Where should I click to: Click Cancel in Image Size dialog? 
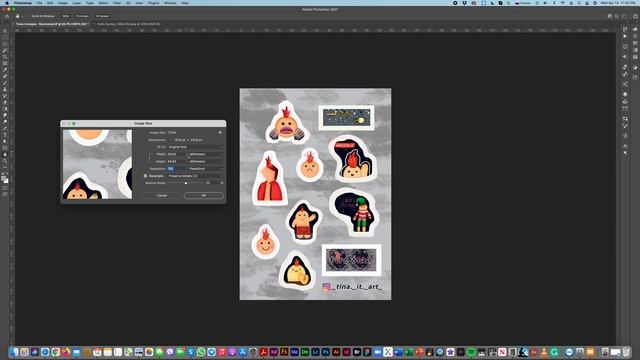(x=162, y=196)
